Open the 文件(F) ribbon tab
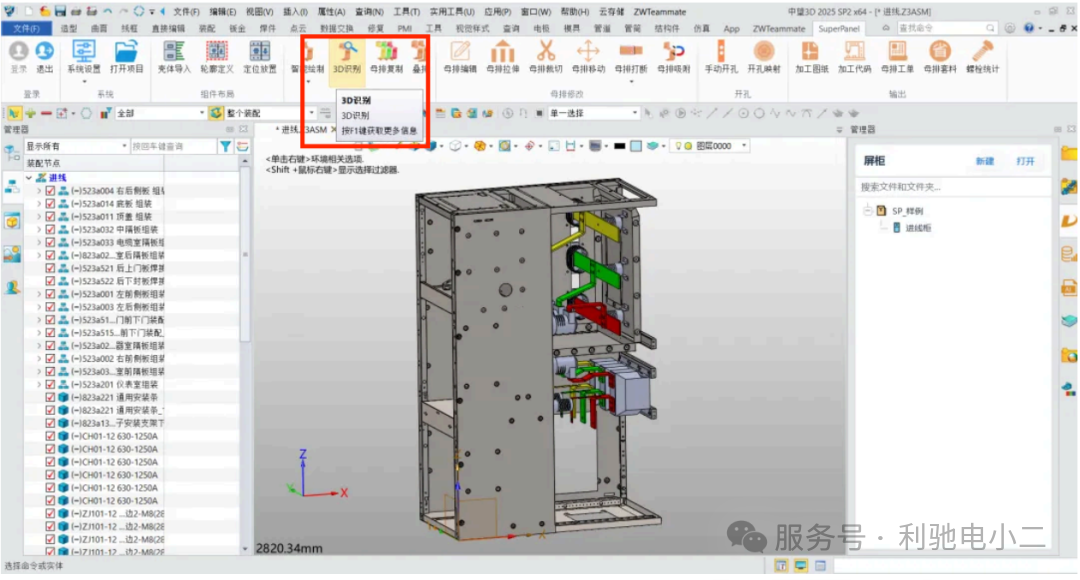The height and width of the screenshot is (580, 1080). [26, 28]
